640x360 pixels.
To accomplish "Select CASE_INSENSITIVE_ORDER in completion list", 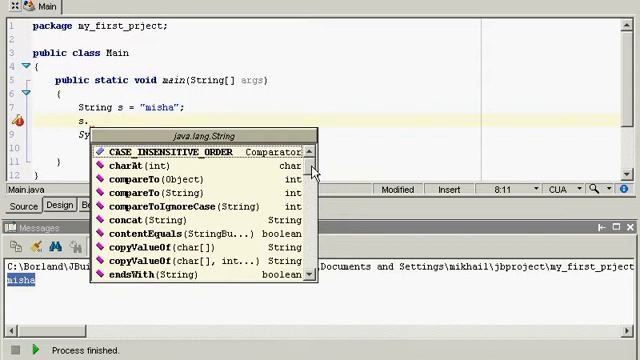I will [x=198, y=152].
